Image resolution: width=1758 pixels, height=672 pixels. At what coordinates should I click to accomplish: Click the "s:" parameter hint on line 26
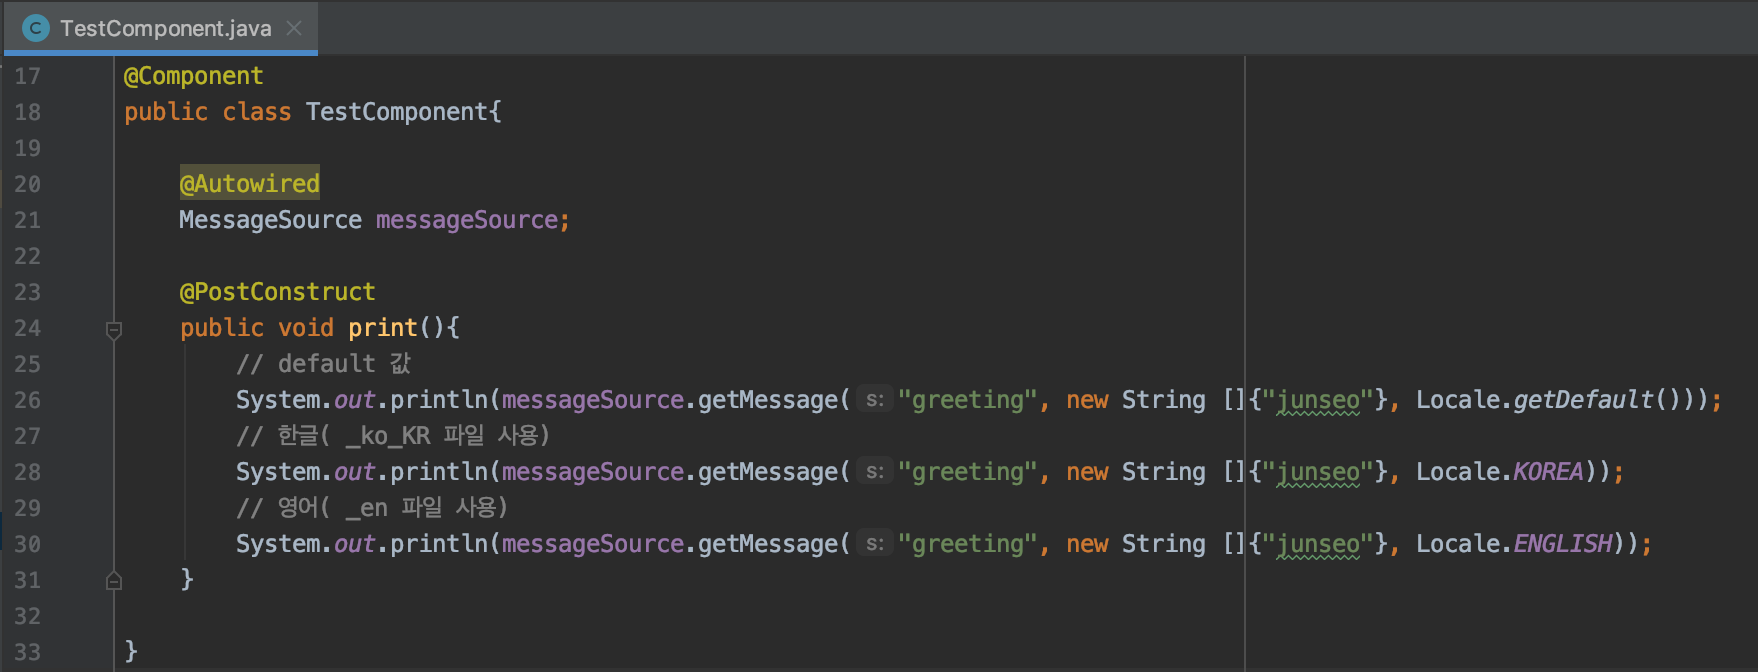coord(875,400)
